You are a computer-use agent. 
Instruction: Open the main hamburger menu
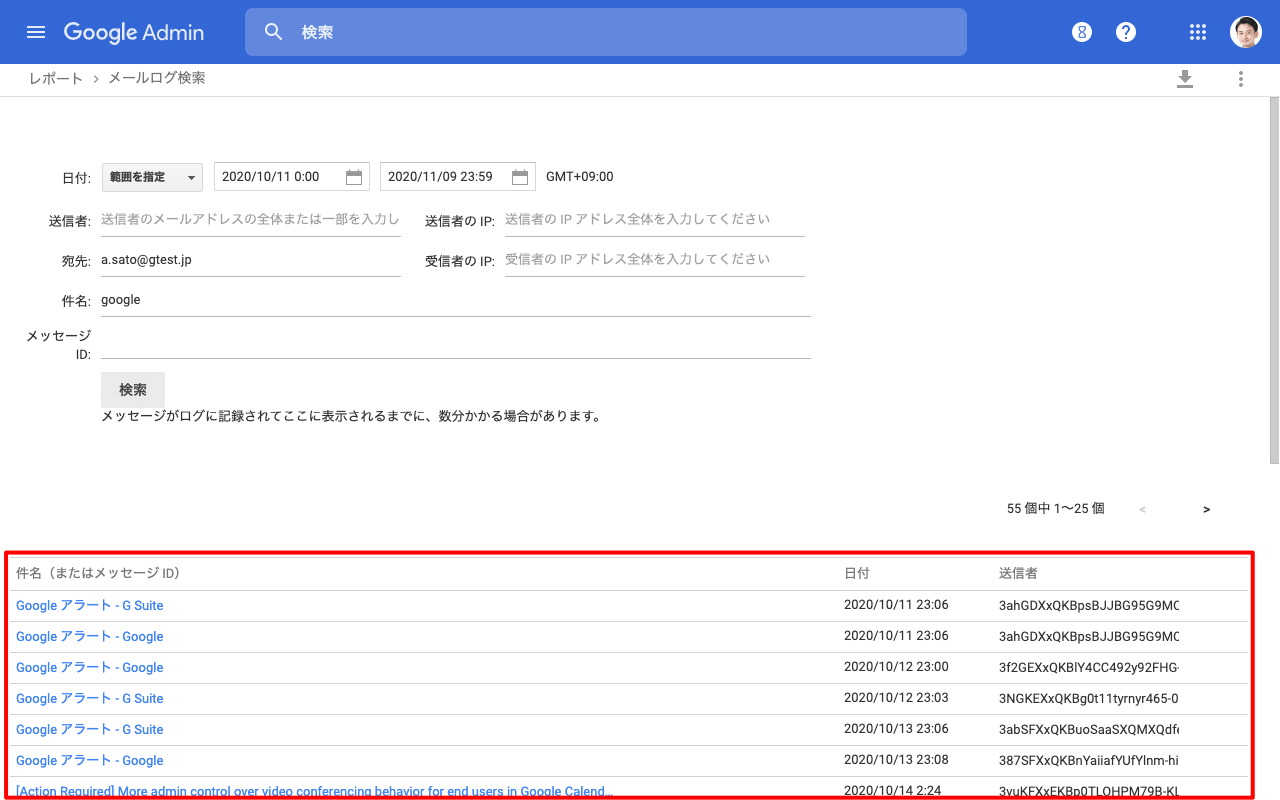[36, 32]
